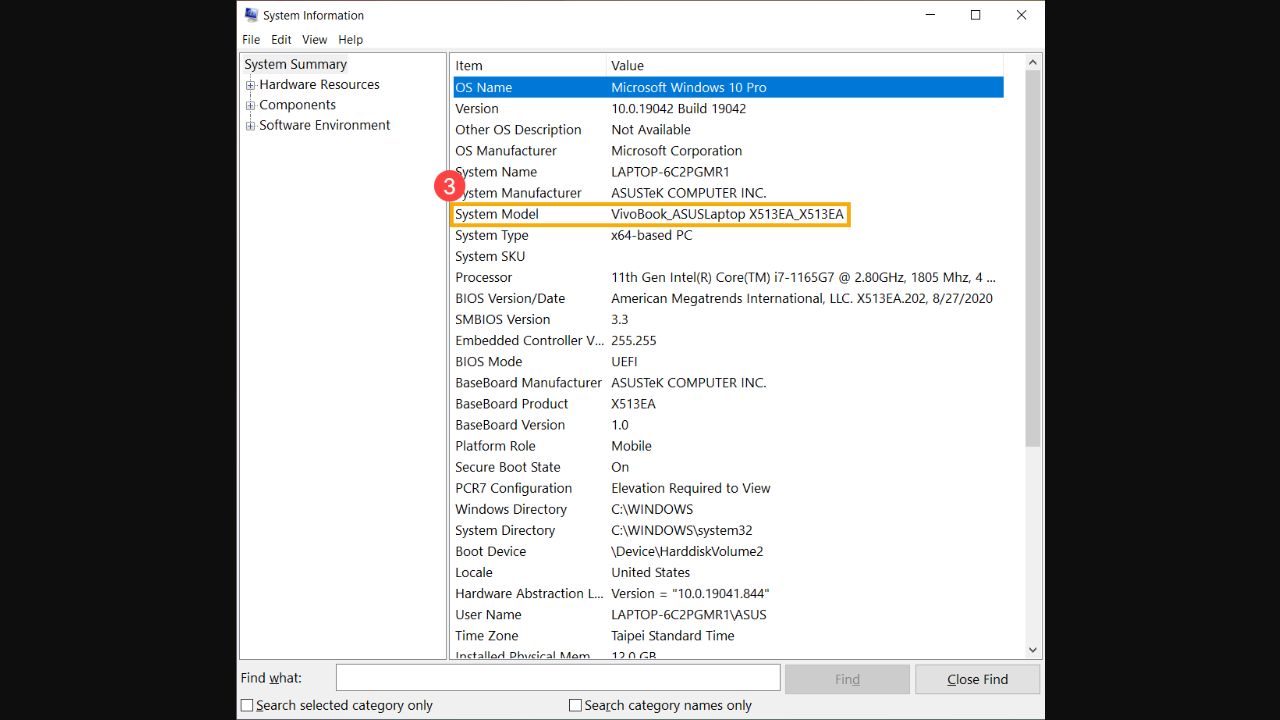Select the BaseBoard Manufacturer row
Image resolution: width=1280 pixels, height=720 pixels.
tap(728, 382)
